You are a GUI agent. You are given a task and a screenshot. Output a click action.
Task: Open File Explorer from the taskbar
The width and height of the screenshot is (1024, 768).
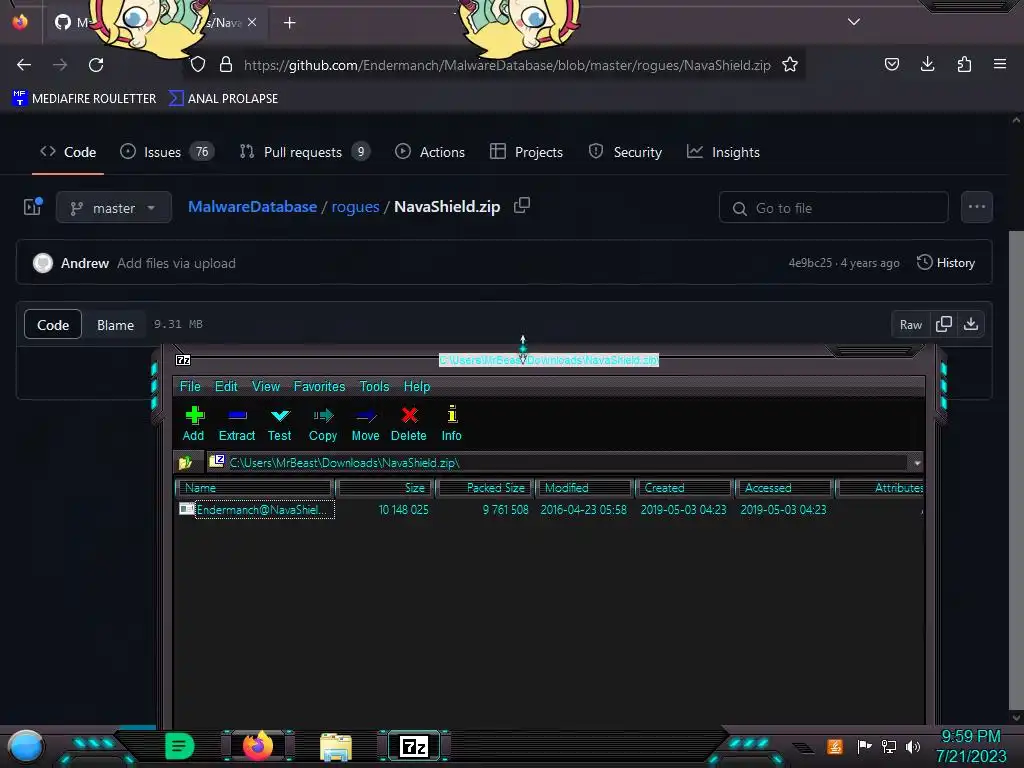(336, 746)
